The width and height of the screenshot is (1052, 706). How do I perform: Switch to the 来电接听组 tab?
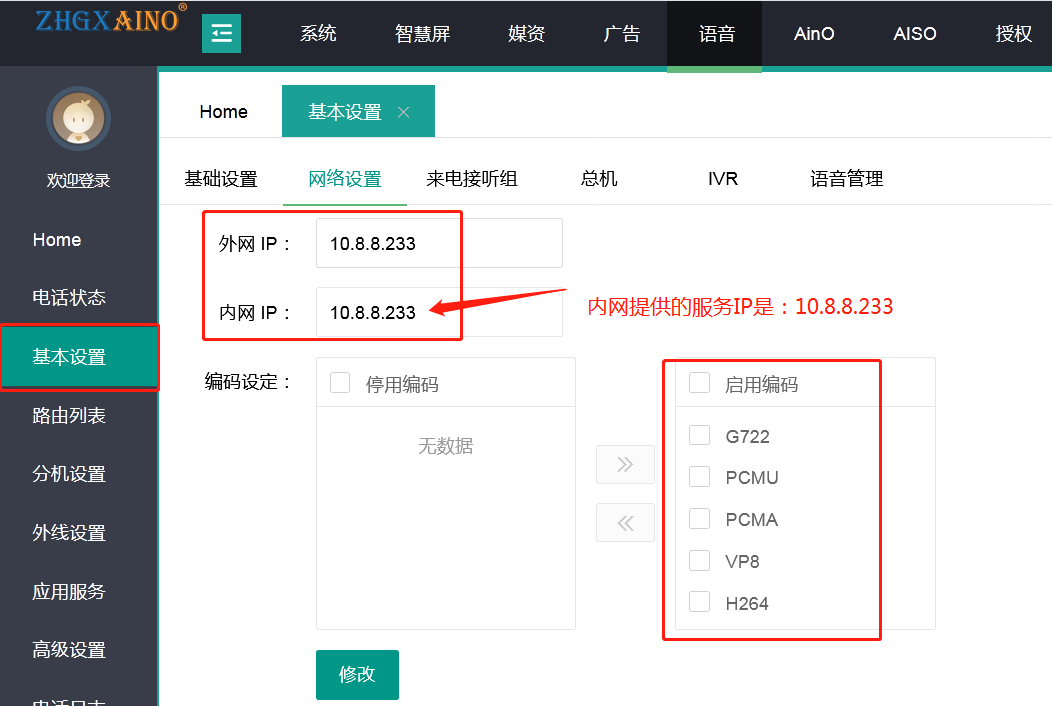[x=472, y=179]
